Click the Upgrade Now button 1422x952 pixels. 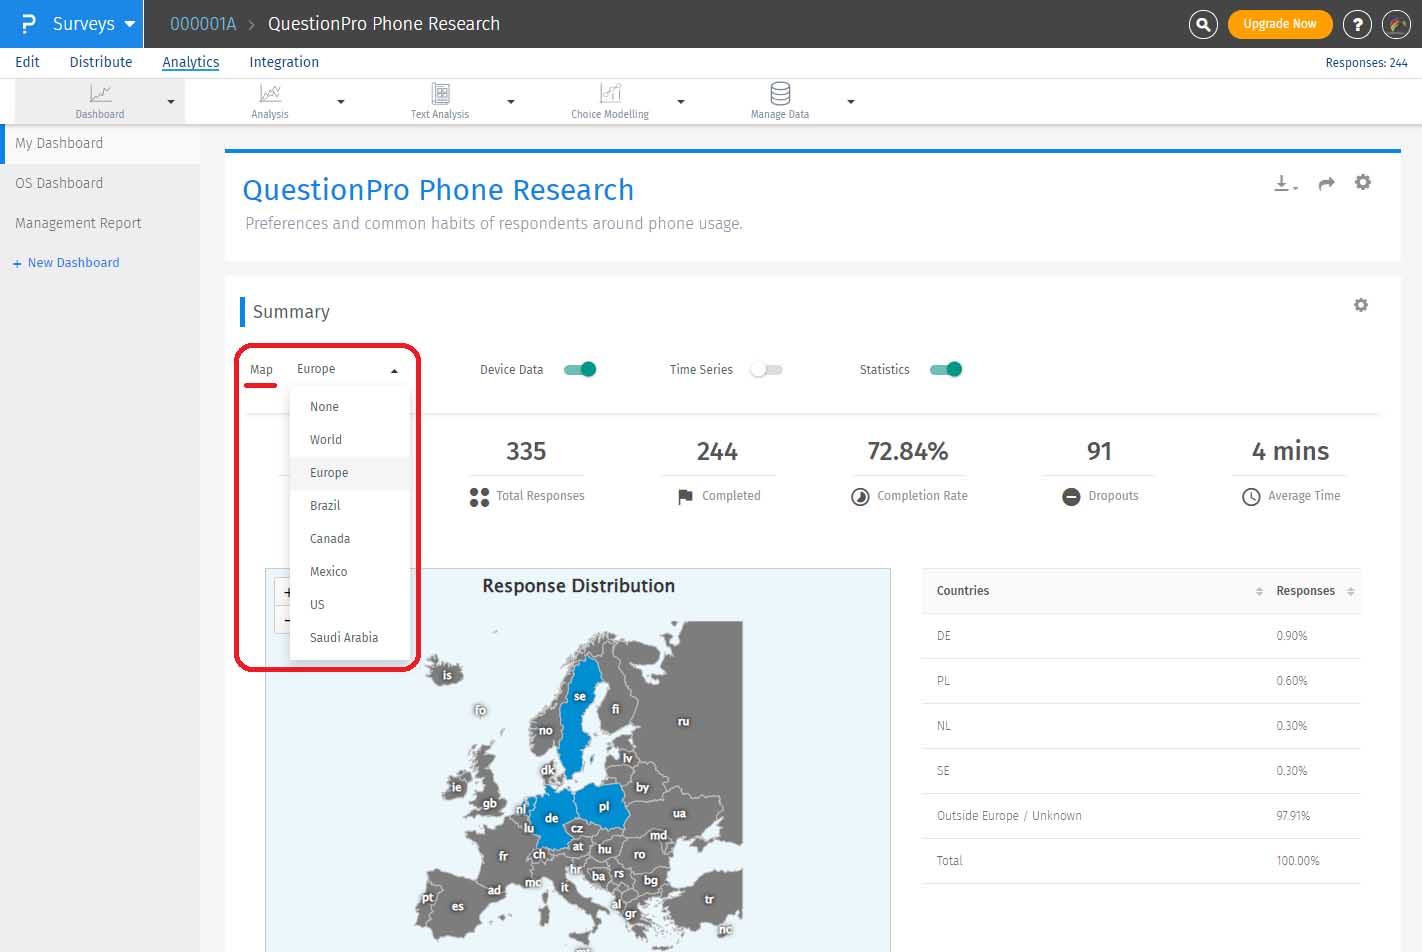1279,24
